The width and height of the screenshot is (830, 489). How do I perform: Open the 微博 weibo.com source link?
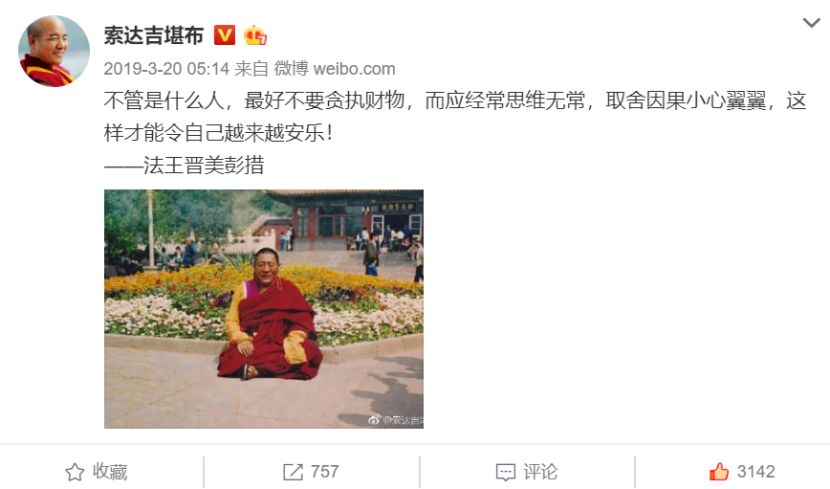[x=335, y=69]
